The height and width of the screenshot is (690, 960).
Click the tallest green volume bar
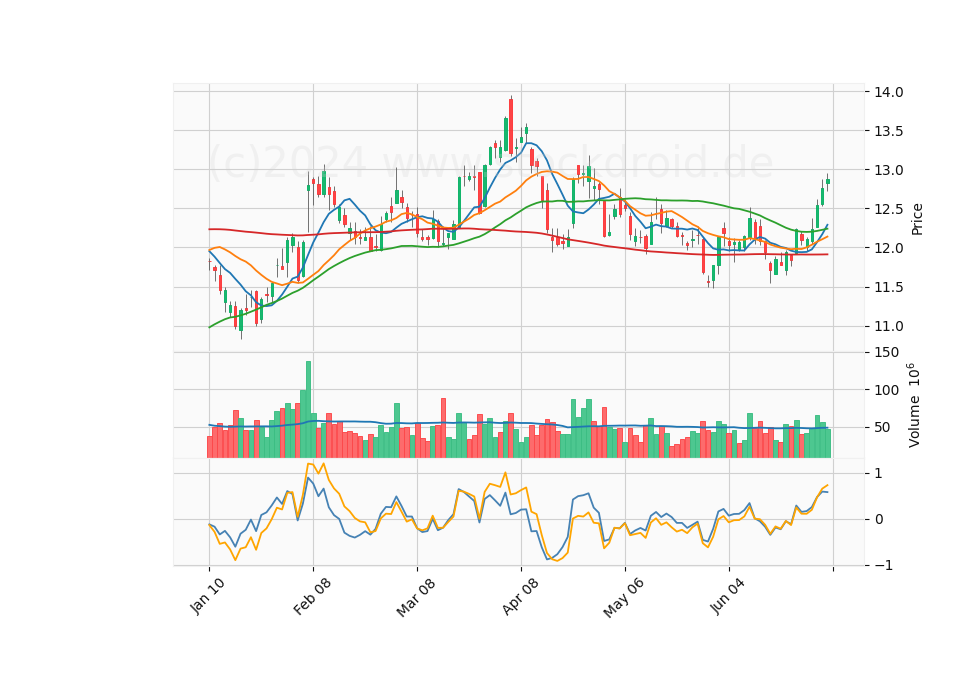(309, 409)
